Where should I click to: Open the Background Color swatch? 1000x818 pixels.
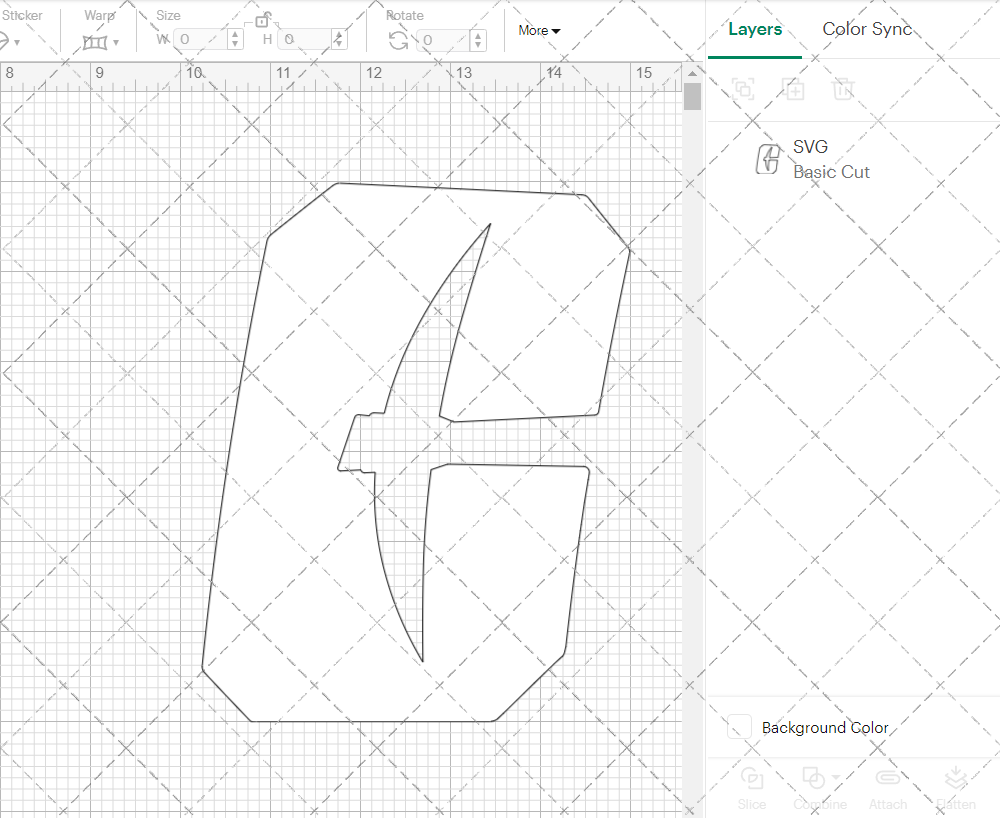[x=740, y=727]
